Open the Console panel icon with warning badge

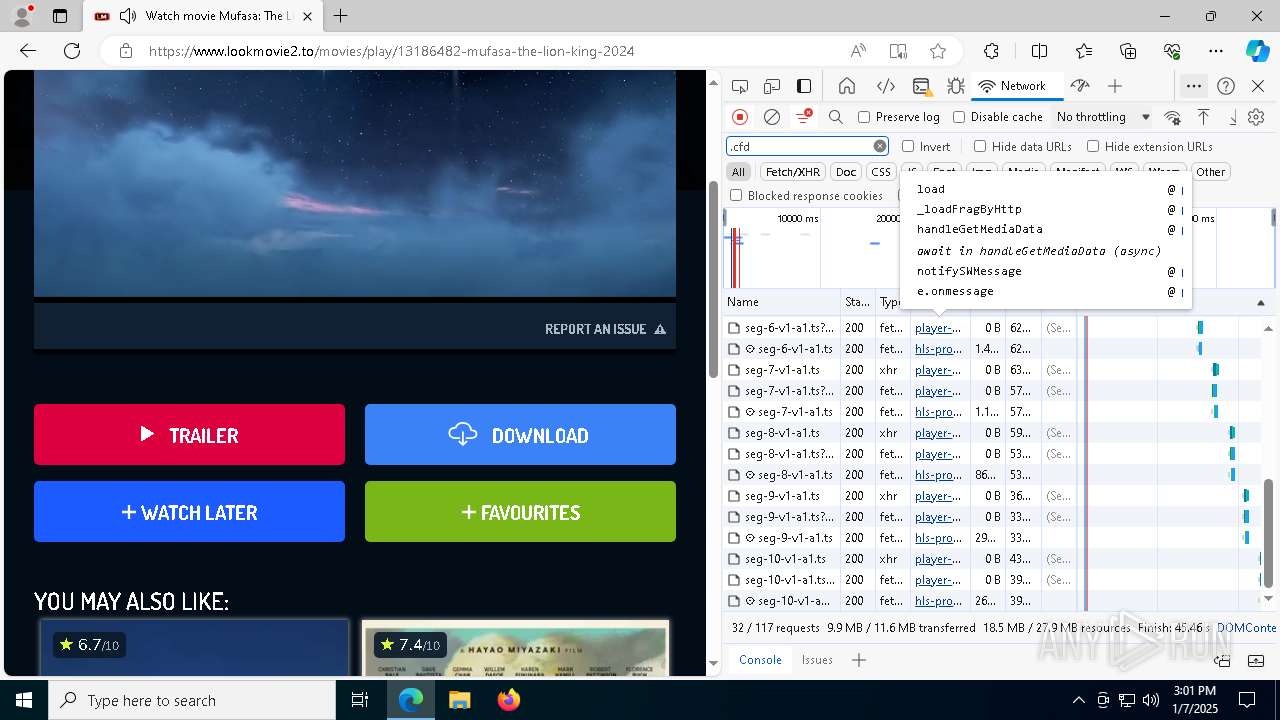pos(921,86)
